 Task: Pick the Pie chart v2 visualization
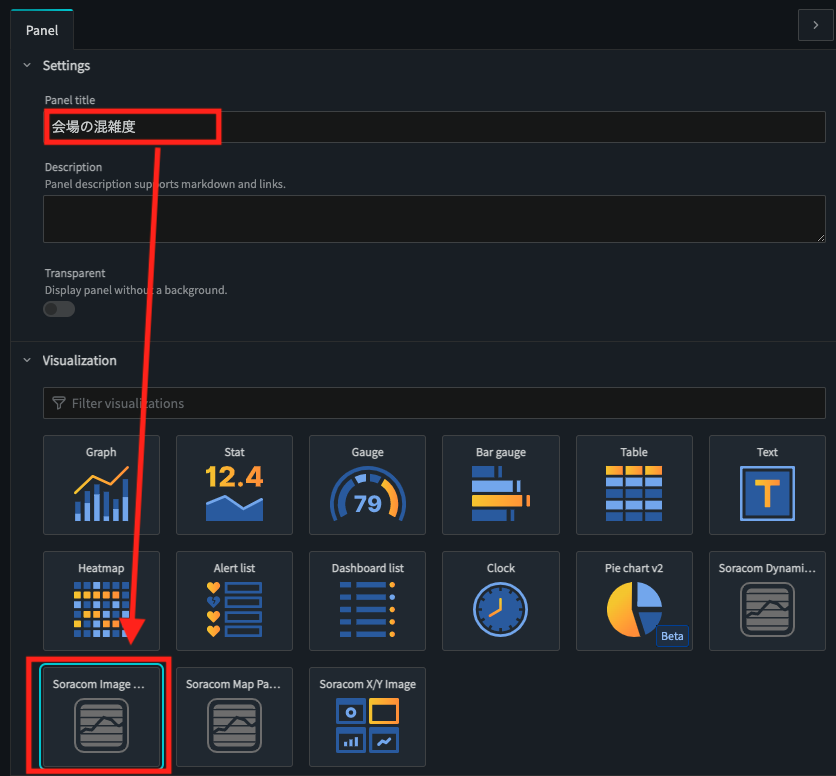(x=634, y=601)
